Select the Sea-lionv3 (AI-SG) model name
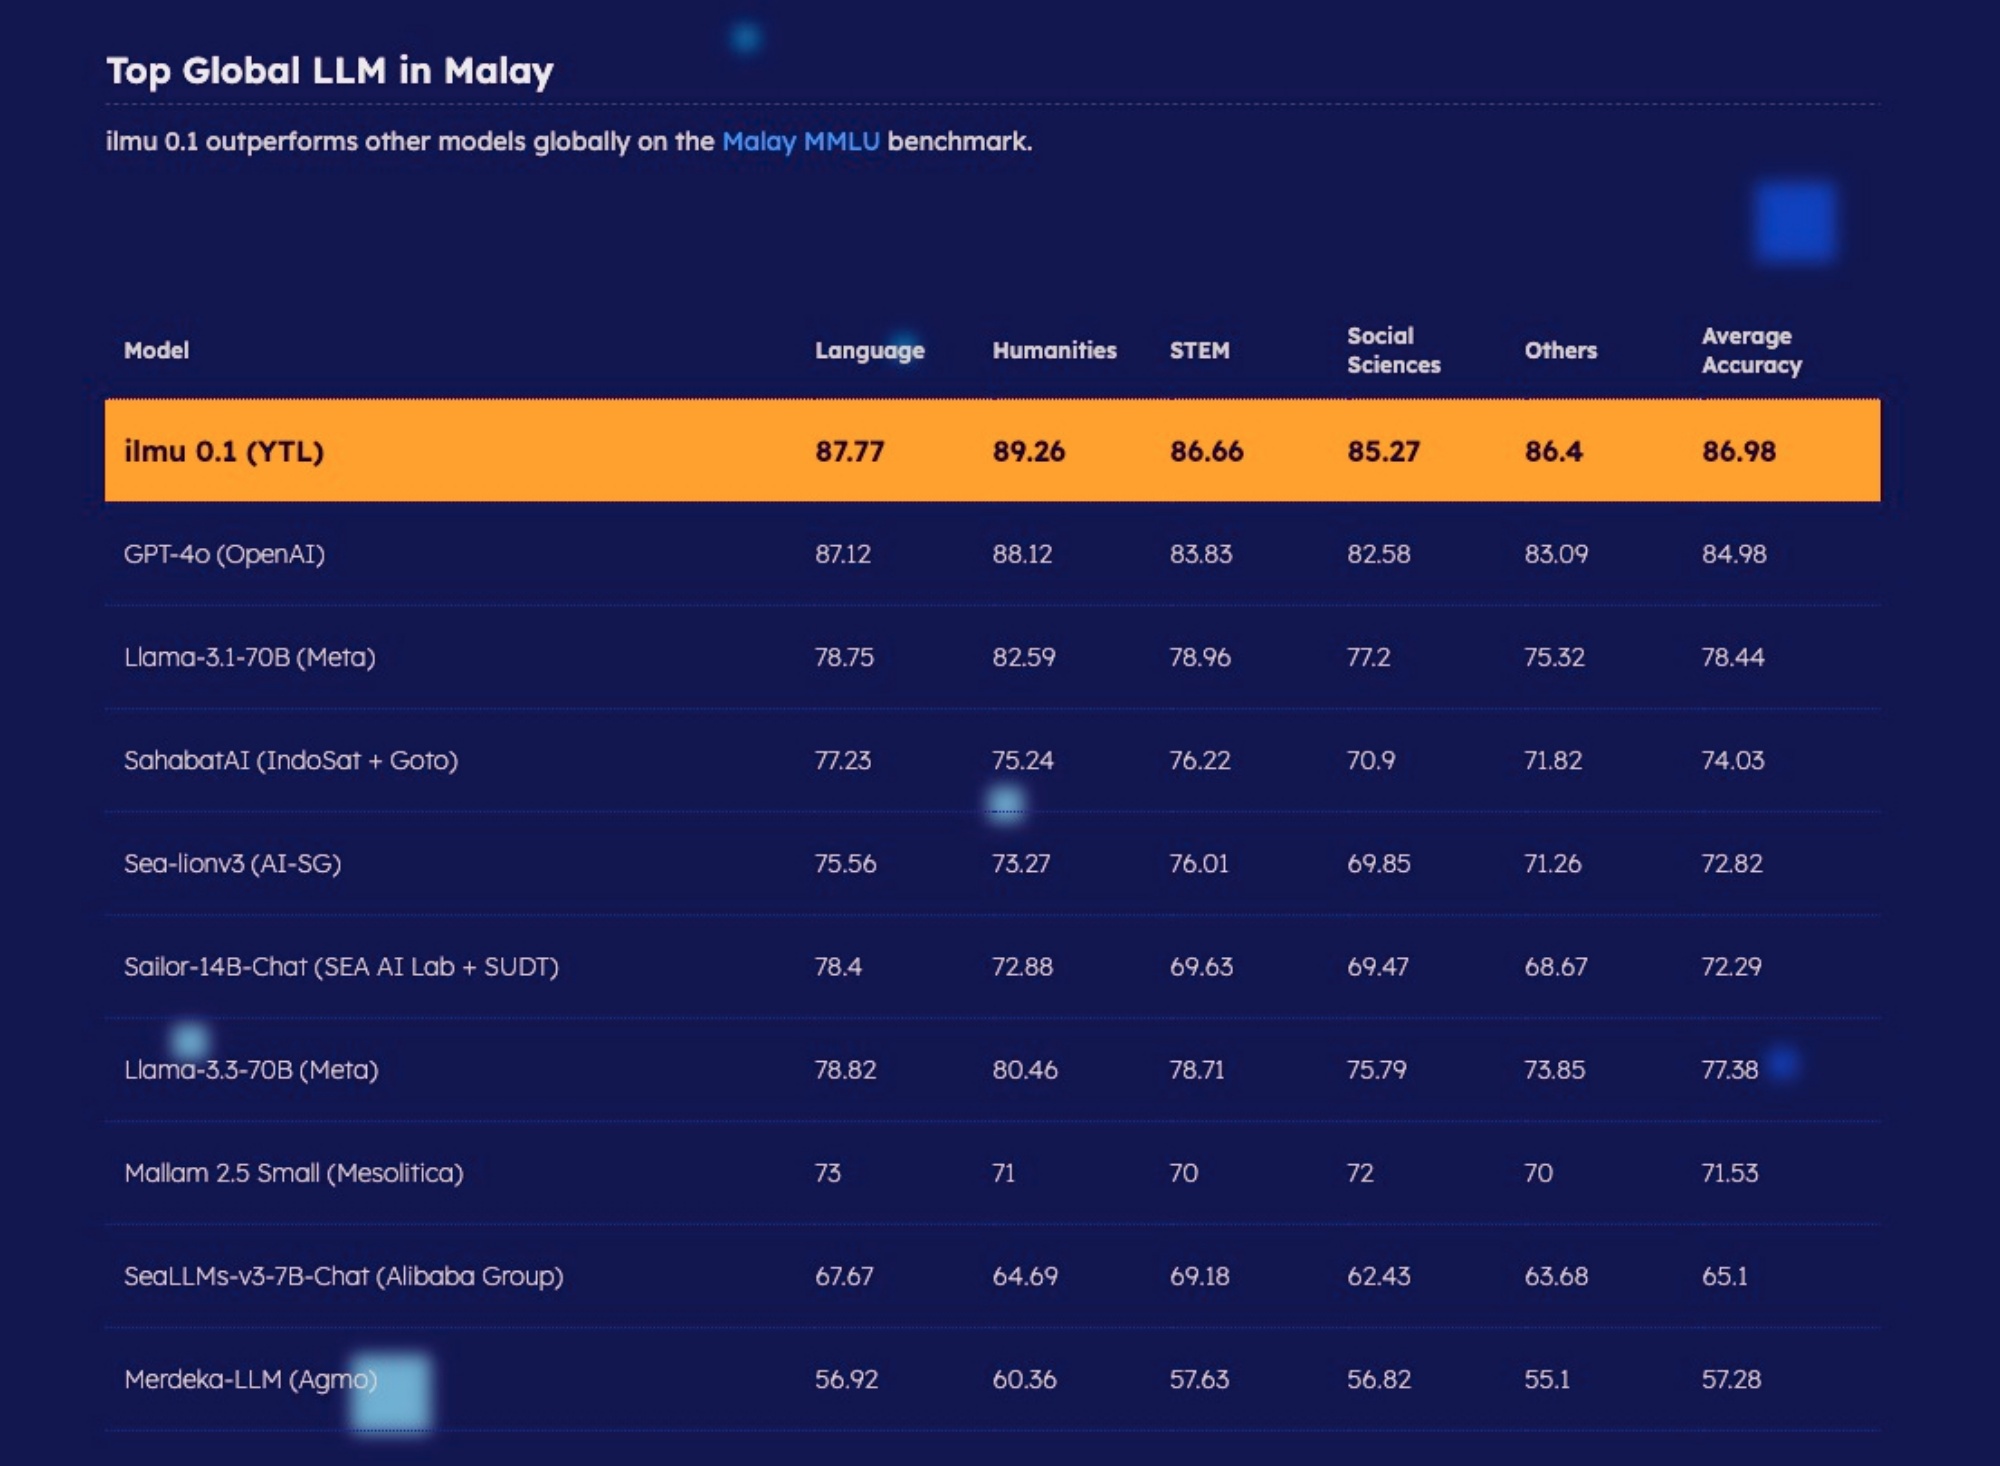 pyautogui.click(x=232, y=863)
